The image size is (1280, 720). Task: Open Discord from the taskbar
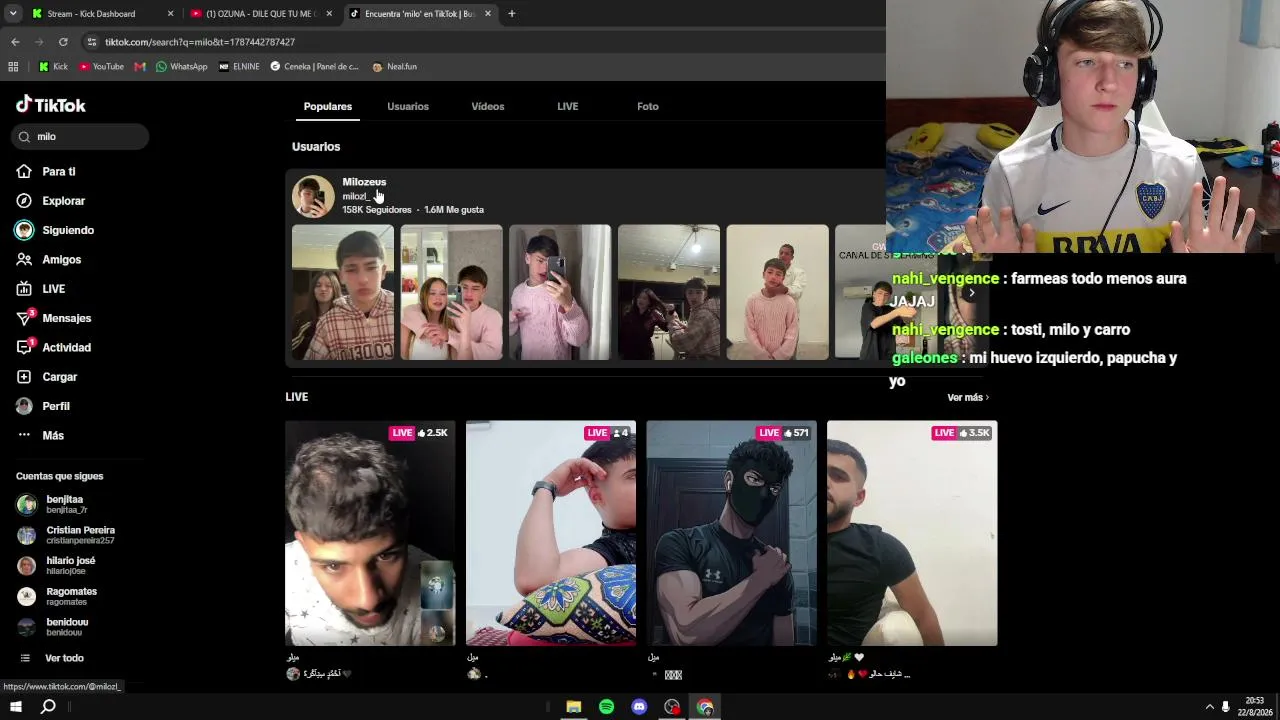(x=639, y=707)
